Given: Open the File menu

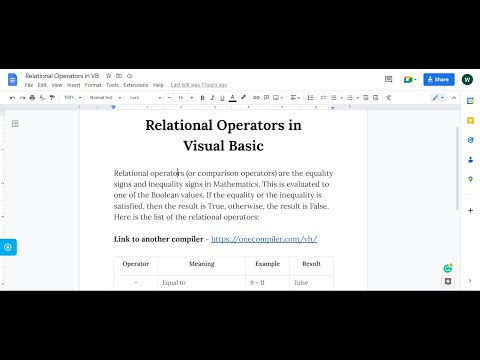Looking at the screenshot, I should 29,85.
